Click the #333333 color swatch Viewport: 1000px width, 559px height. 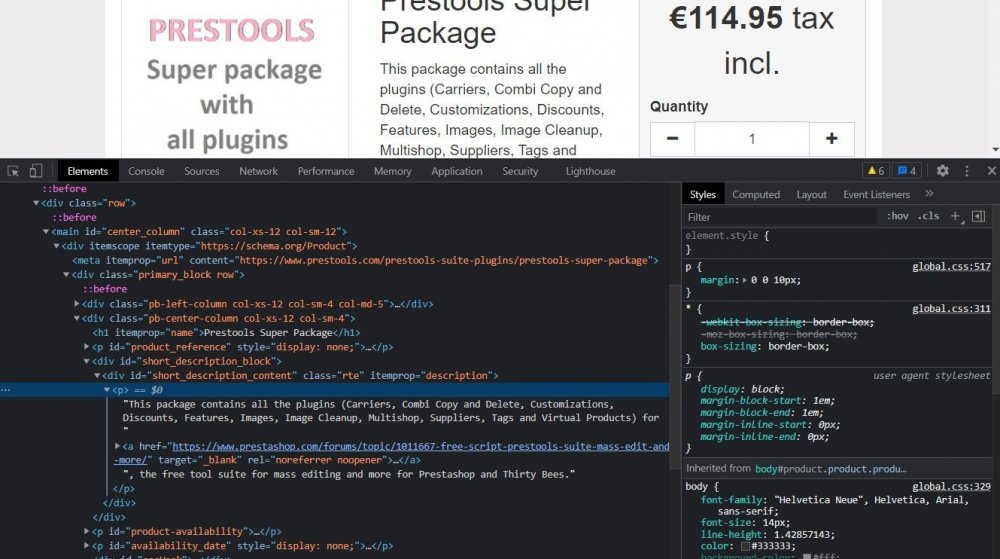click(x=745, y=546)
